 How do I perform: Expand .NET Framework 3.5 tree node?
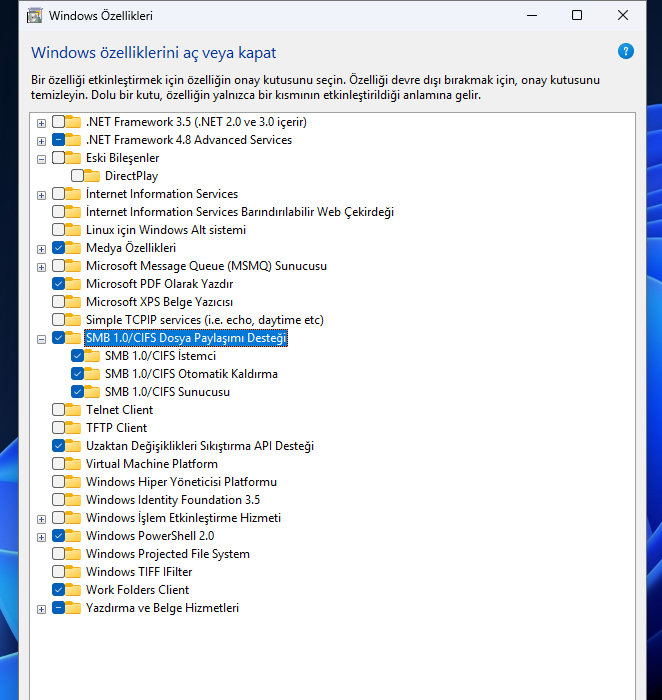click(x=42, y=123)
